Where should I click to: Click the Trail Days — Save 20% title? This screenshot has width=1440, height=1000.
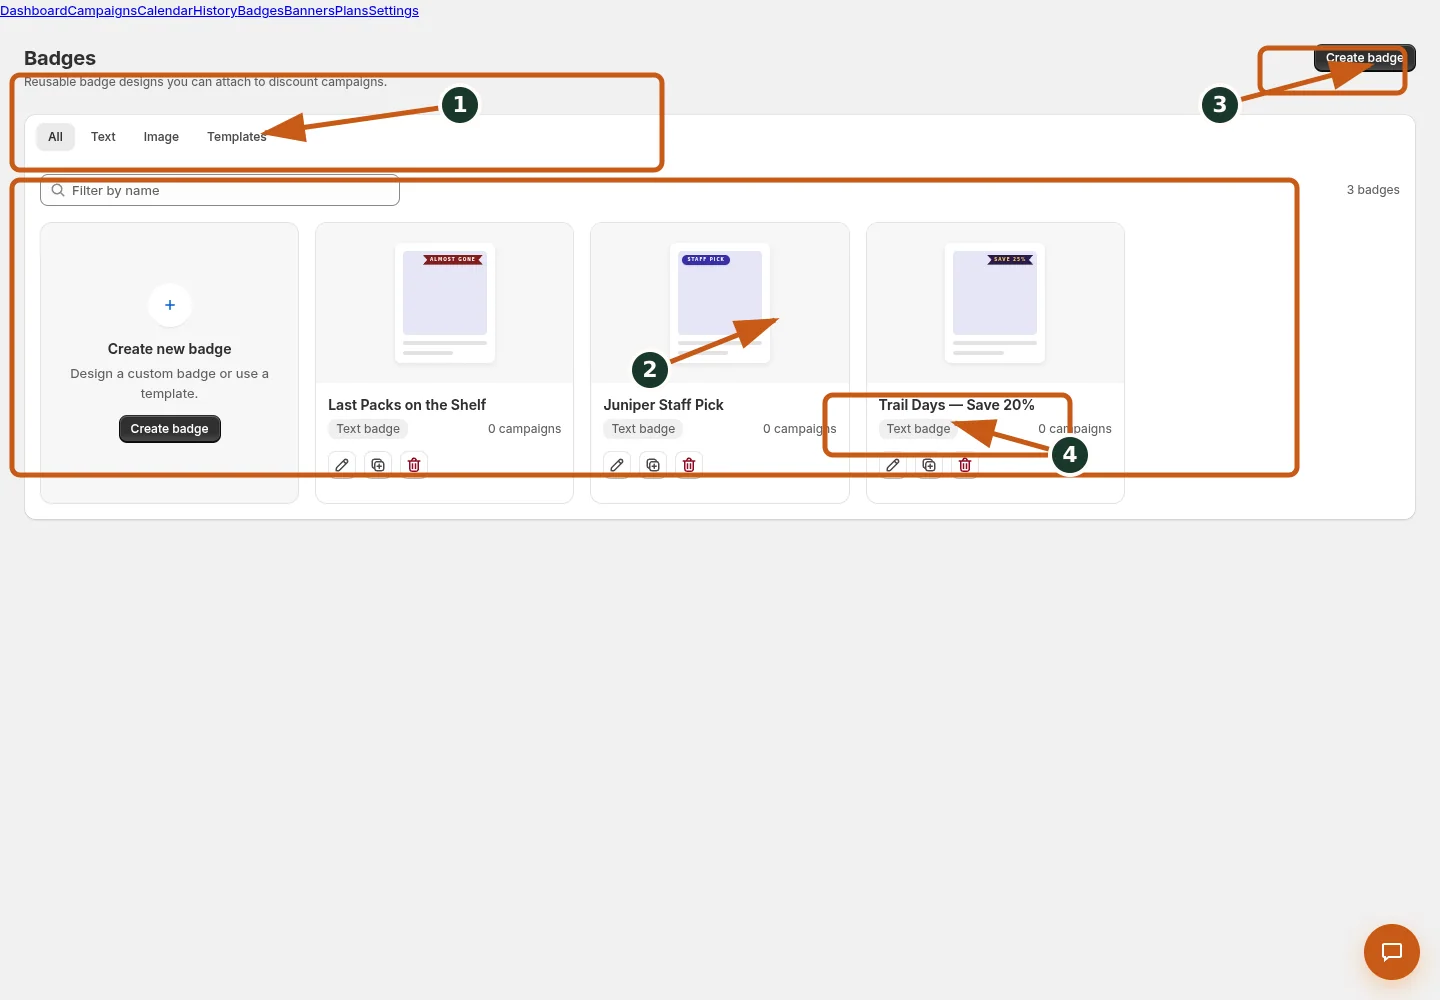click(956, 405)
